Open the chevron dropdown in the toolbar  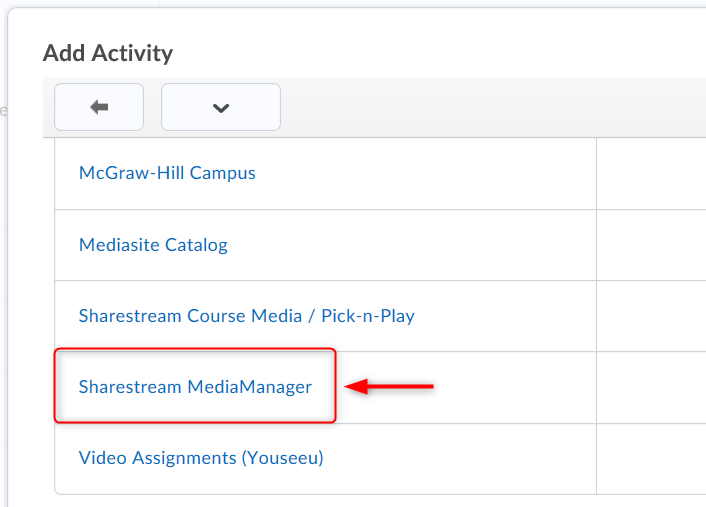221,107
